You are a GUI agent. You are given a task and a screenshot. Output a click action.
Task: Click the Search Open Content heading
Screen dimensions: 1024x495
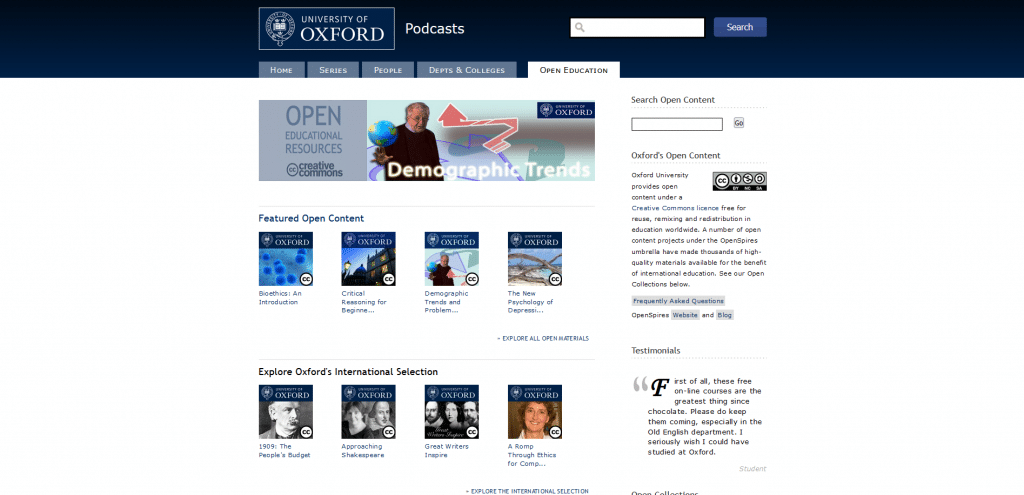673,100
